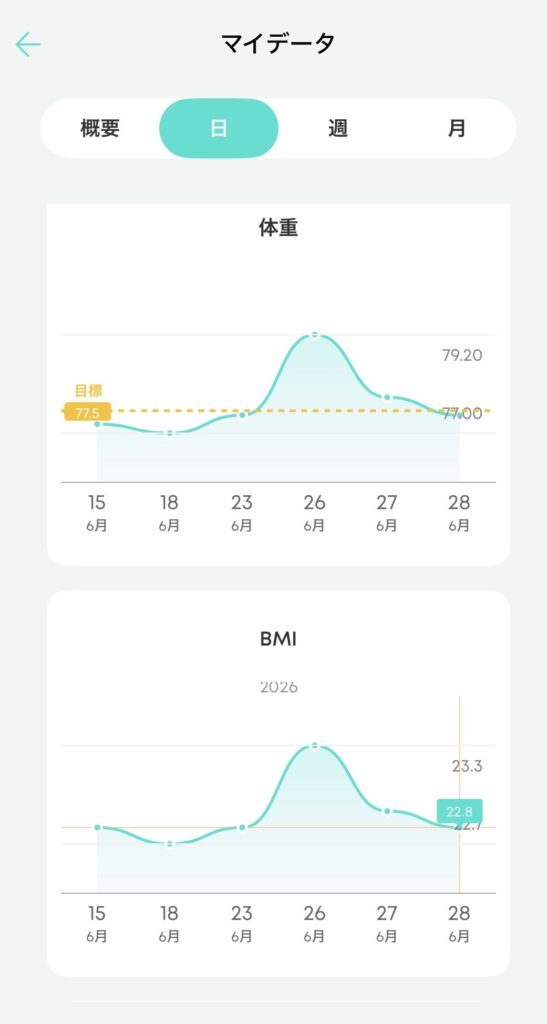This screenshot has width=547, height=1024.
Task: Select the BMI peak point on June 26
Action: [315, 746]
